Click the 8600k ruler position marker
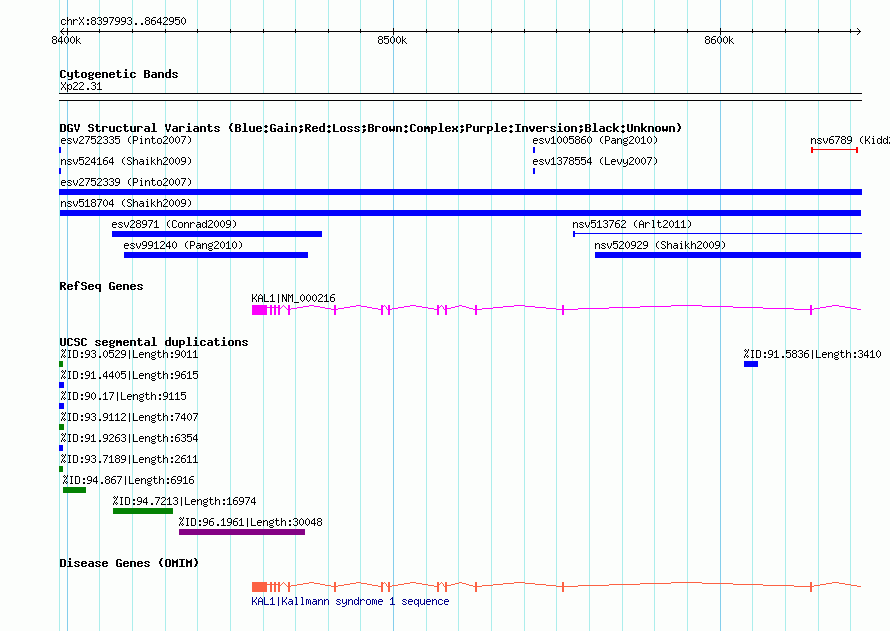Screen dimensions: 890x631 click(719, 40)
